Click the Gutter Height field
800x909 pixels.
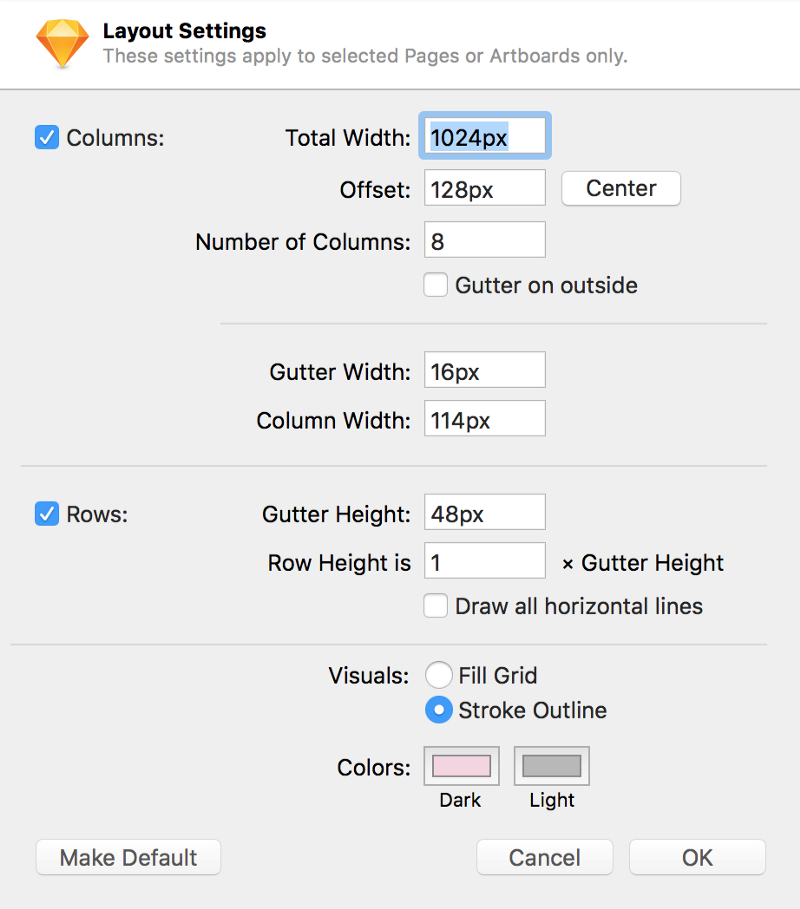coord(485,512)
